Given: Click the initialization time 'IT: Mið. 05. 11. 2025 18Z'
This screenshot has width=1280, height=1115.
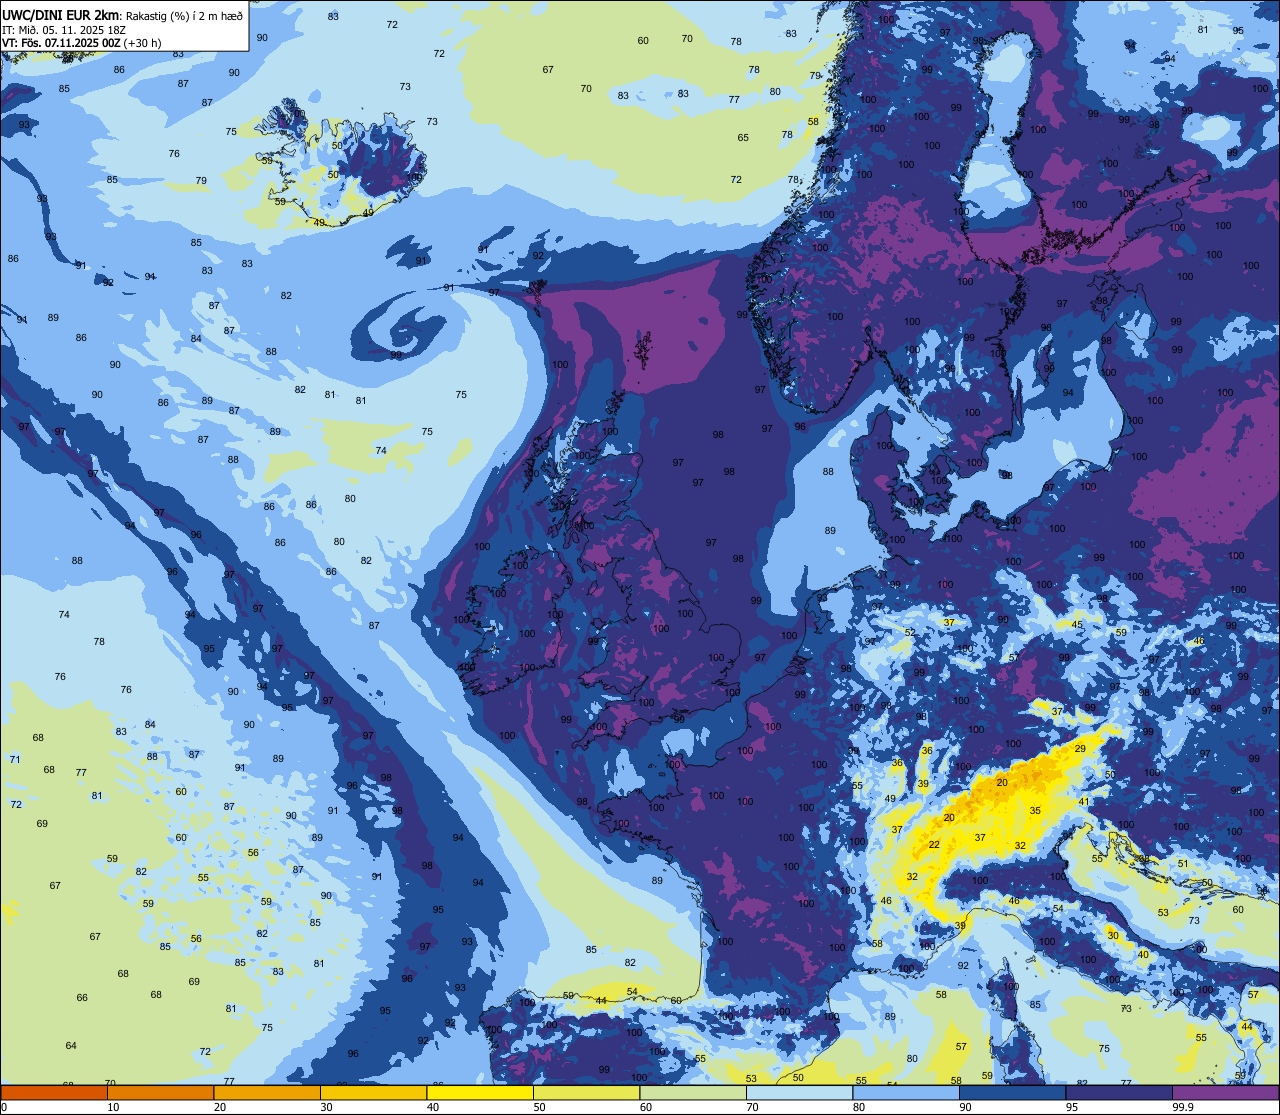Looking at the screenshot, I should 64,30.
